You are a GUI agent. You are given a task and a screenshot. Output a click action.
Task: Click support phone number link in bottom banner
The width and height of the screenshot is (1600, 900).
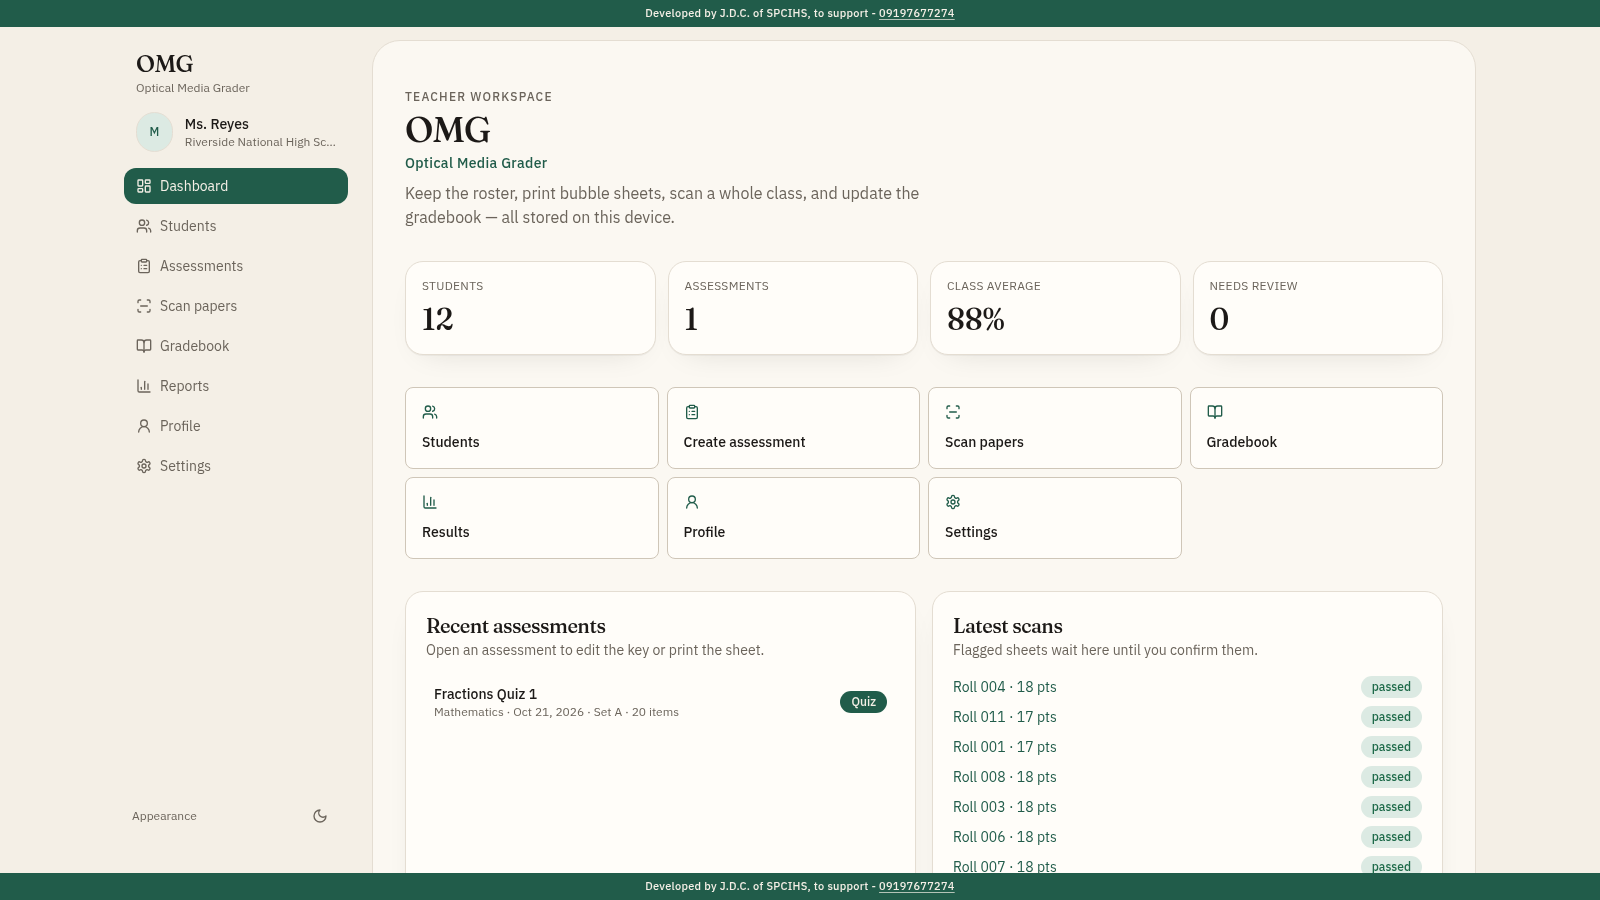pyautogui.click(x=916, y=886)
